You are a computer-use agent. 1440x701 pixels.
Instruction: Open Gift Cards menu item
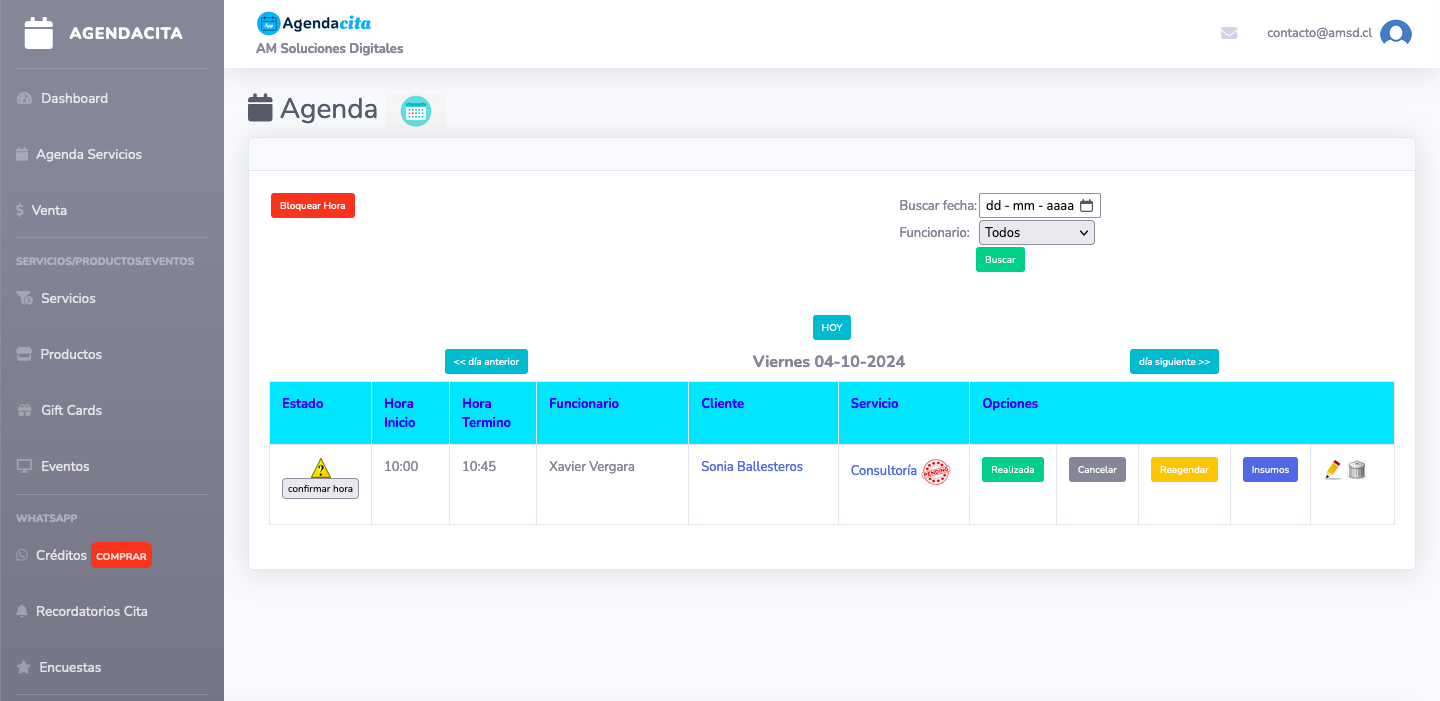point(71,410)
